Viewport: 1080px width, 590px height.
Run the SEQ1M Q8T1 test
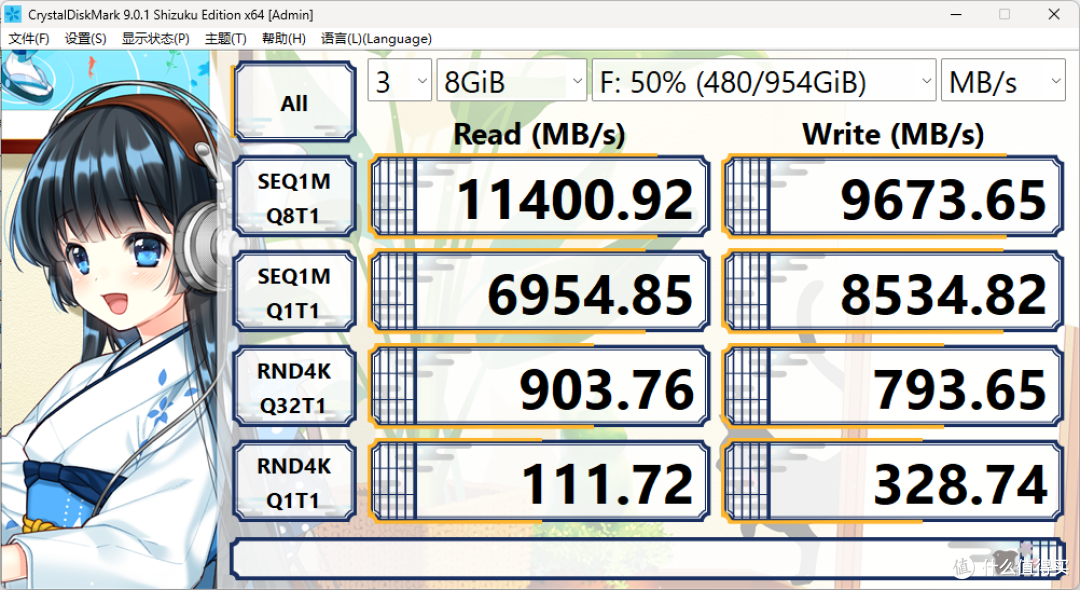click(x=294, y=198)
